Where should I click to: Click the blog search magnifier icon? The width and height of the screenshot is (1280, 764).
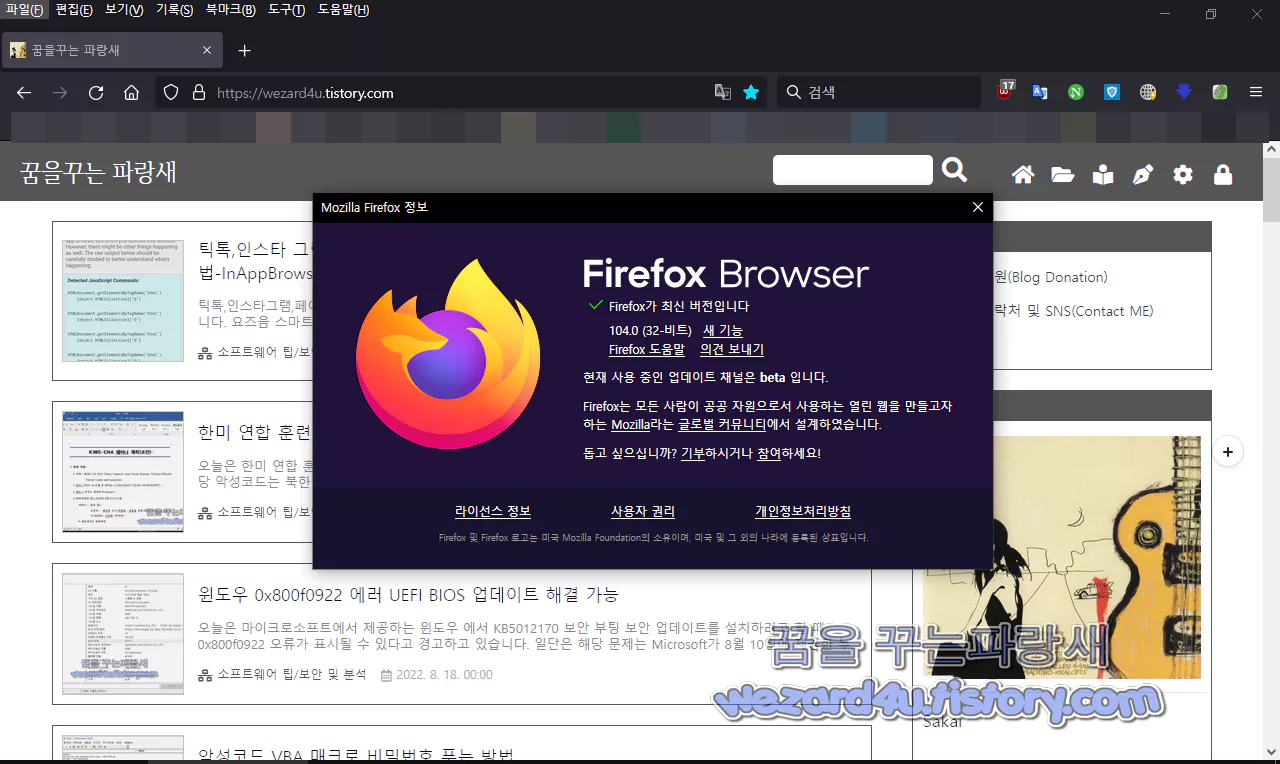[x=954, y=170]
